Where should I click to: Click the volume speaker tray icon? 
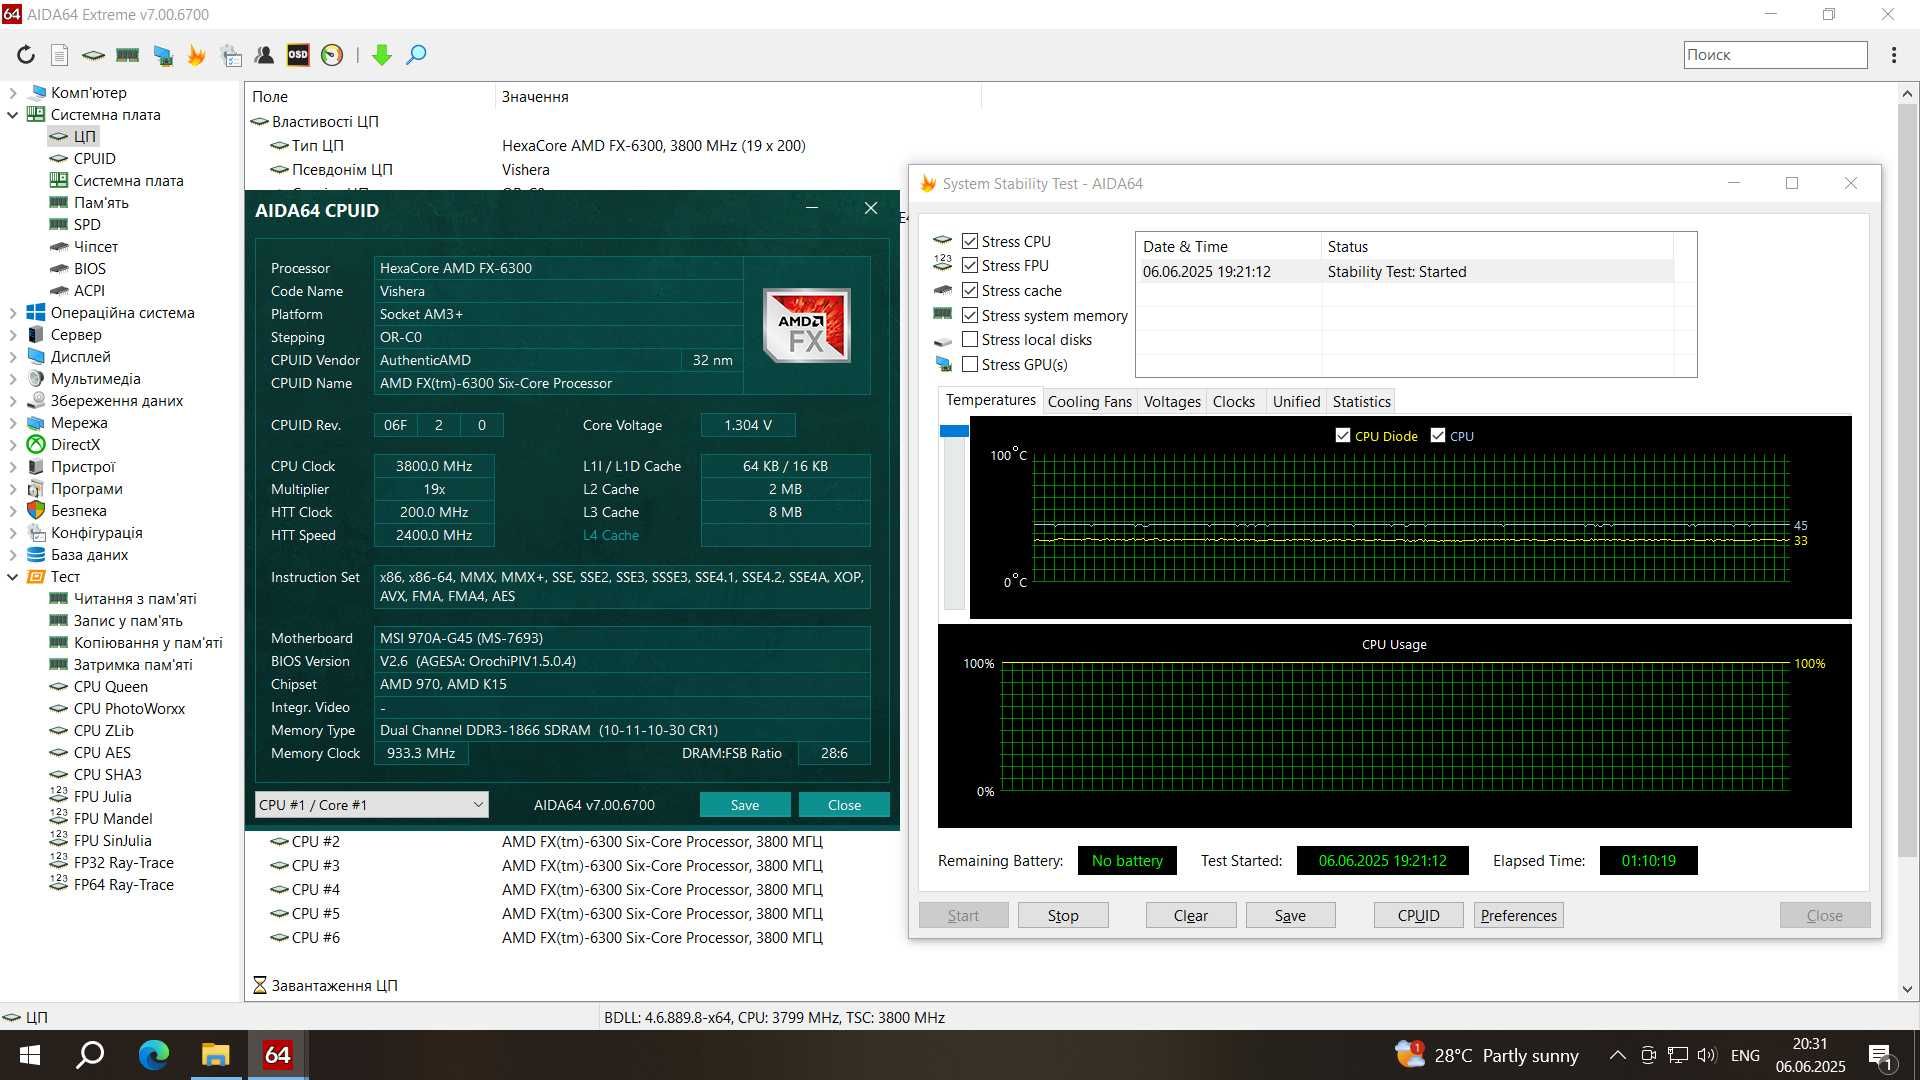[1706, 1055]
